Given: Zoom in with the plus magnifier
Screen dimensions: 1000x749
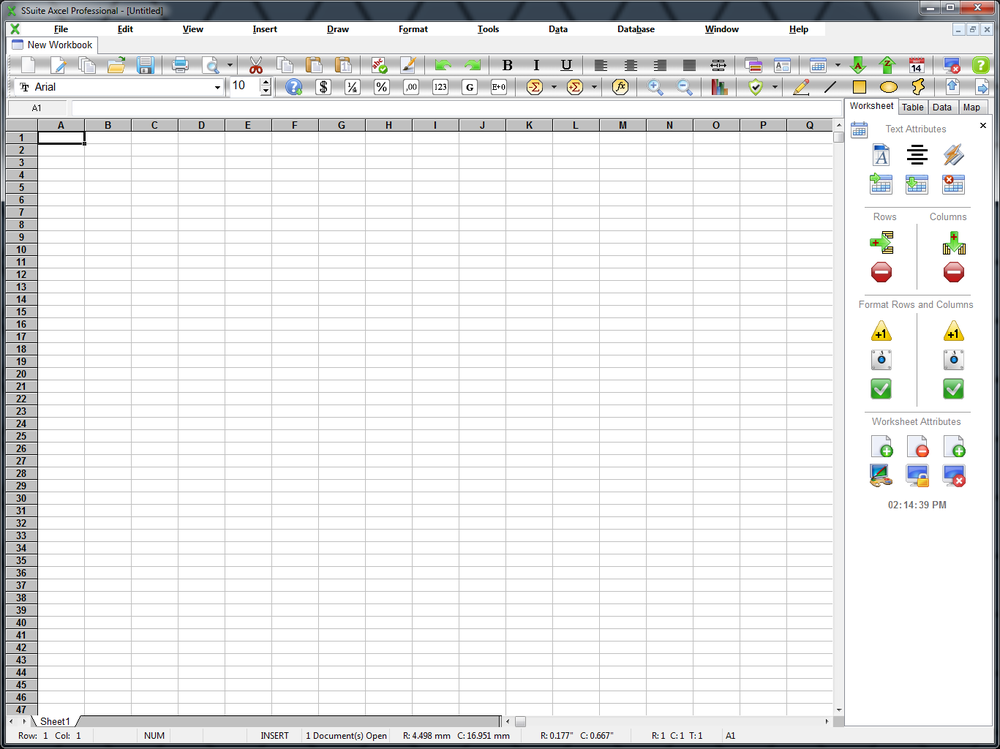Looking at the screenshot, I should [655, 87].
